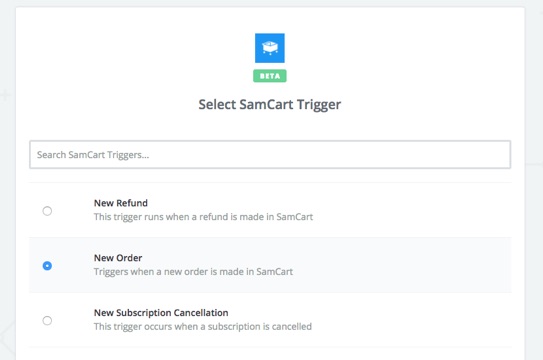Click the word "SamCart" in refund description
The width and height of the screenshot is (543, 360).
click(295, 217)
